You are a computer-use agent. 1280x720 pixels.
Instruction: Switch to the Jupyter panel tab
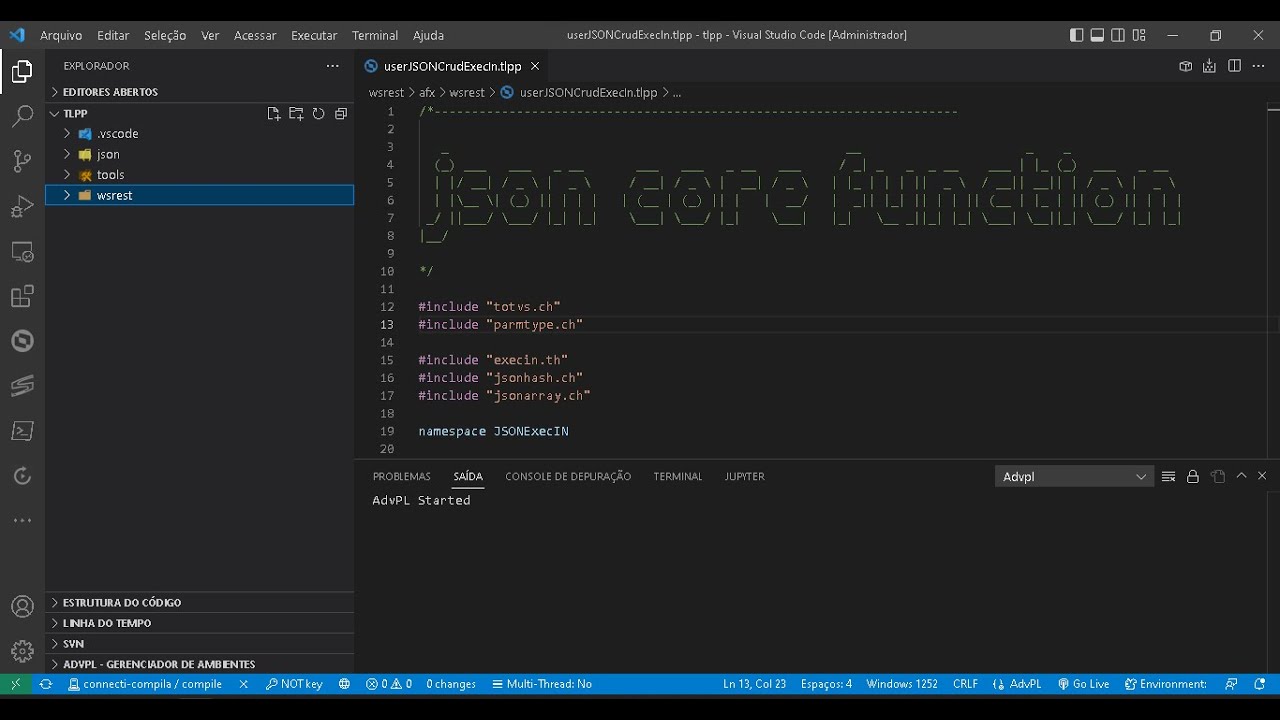tap(745, 477)
